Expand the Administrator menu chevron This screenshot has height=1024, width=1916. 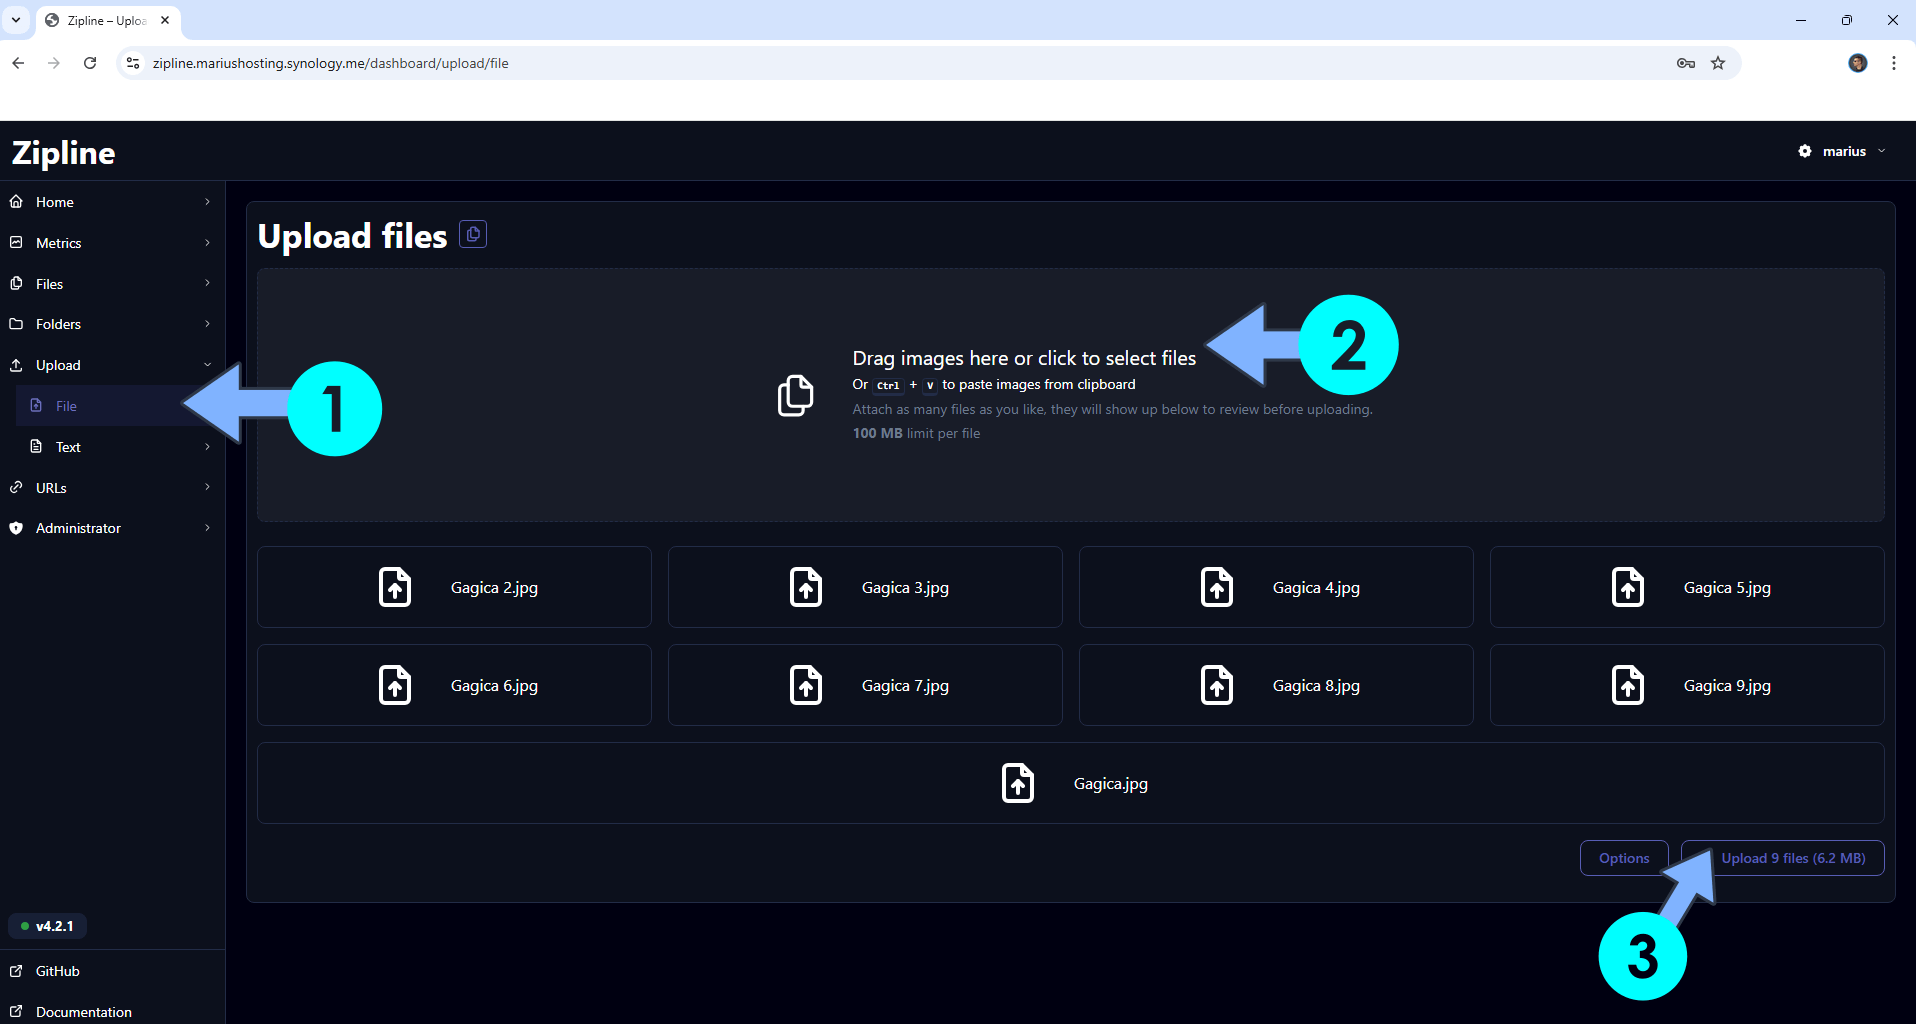[x=207, y=528]
